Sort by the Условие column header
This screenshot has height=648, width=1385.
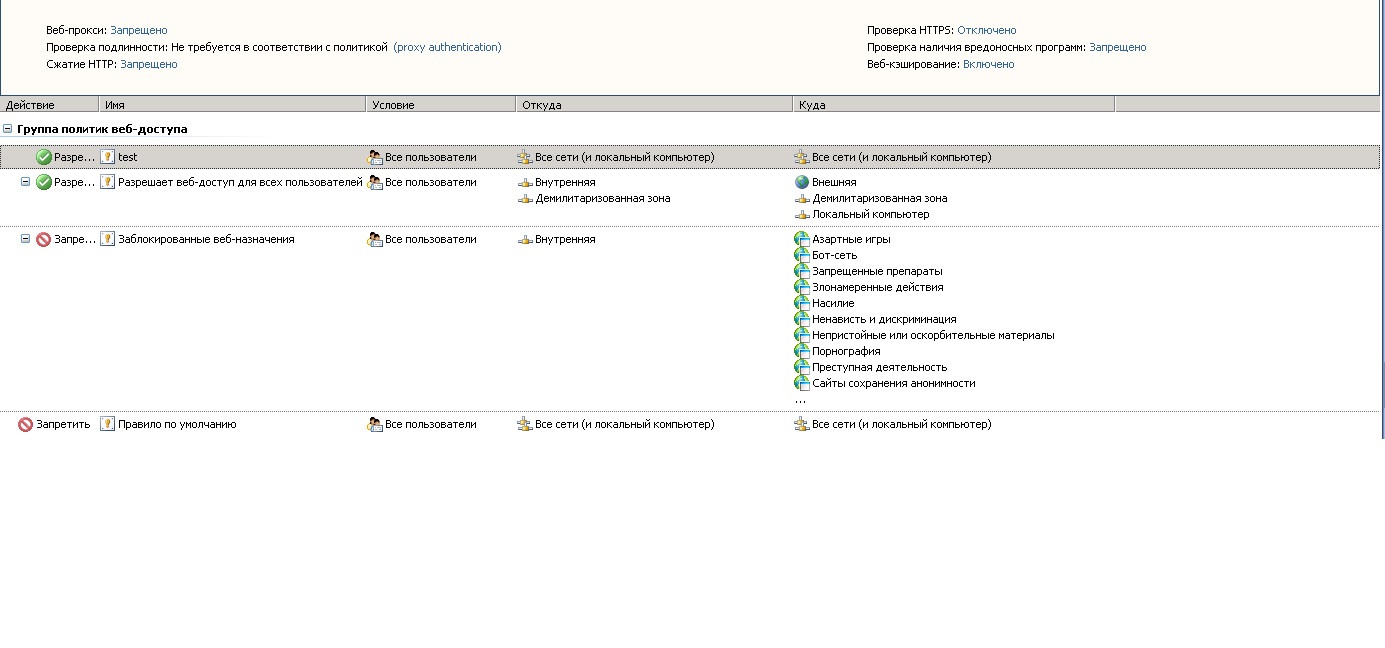point(441,104)
